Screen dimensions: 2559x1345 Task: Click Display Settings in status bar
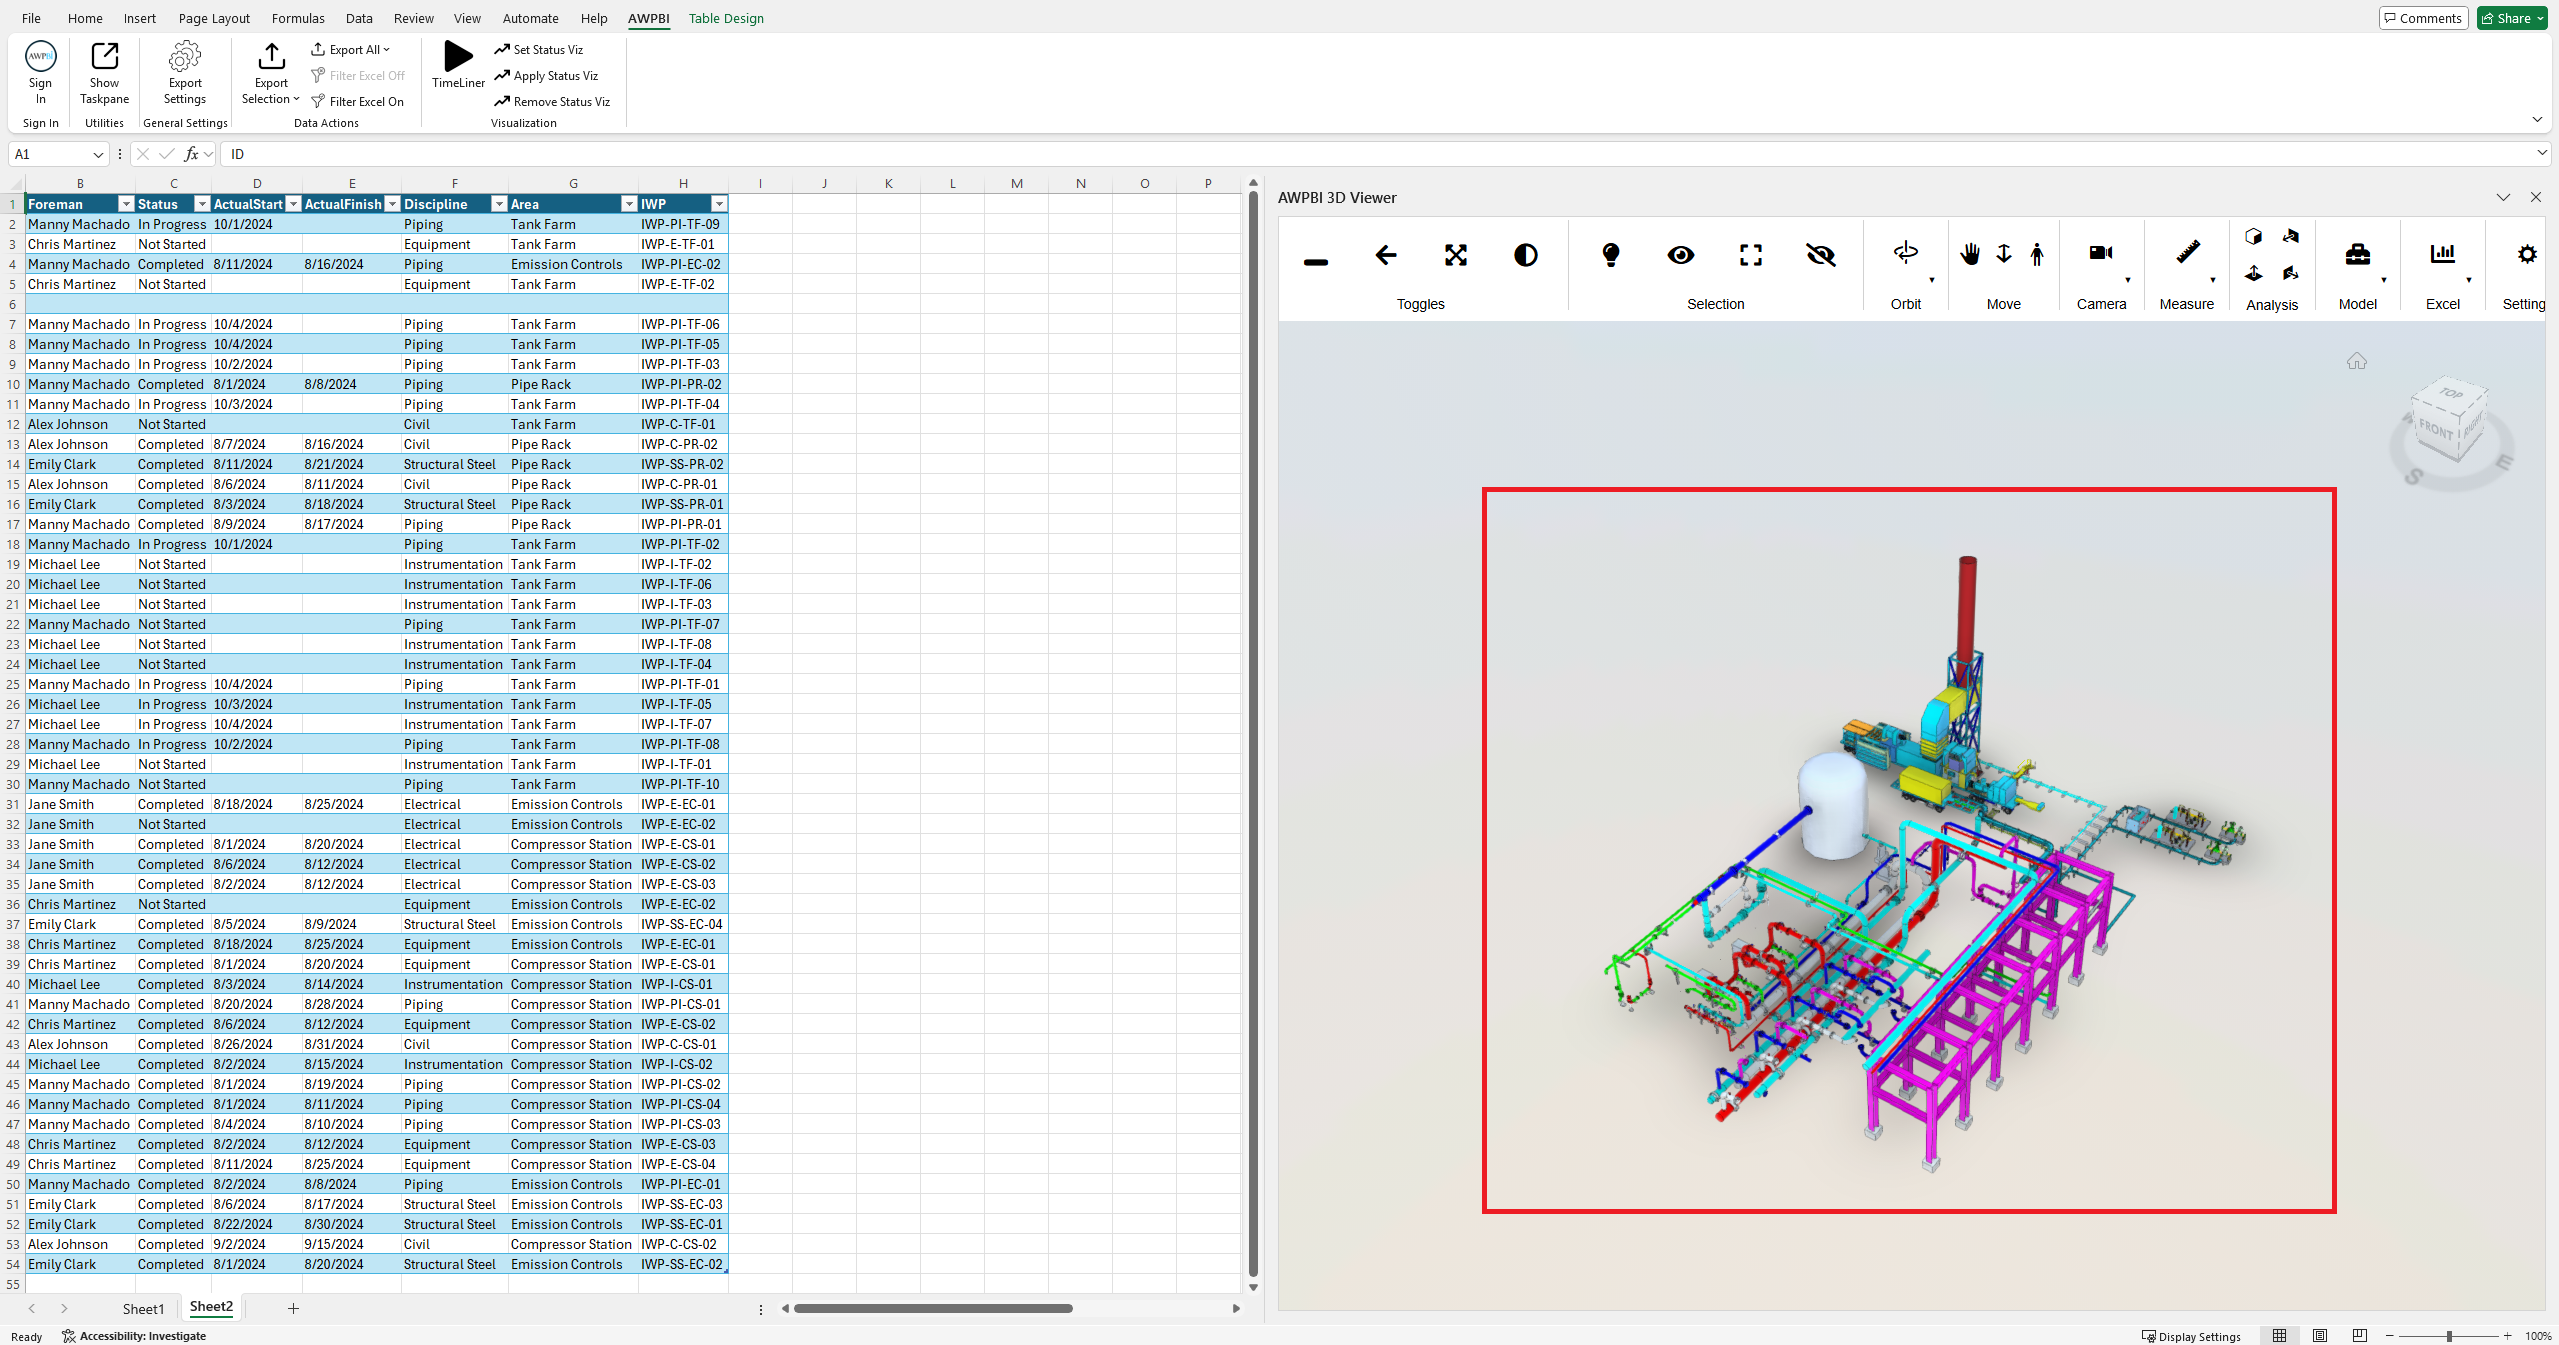[x=2191, y=1336]
